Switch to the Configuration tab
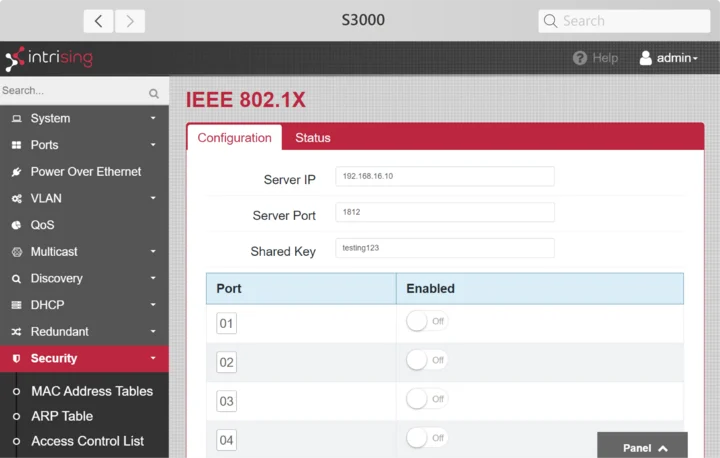The image size is (720, 458). tap(235, 137)
